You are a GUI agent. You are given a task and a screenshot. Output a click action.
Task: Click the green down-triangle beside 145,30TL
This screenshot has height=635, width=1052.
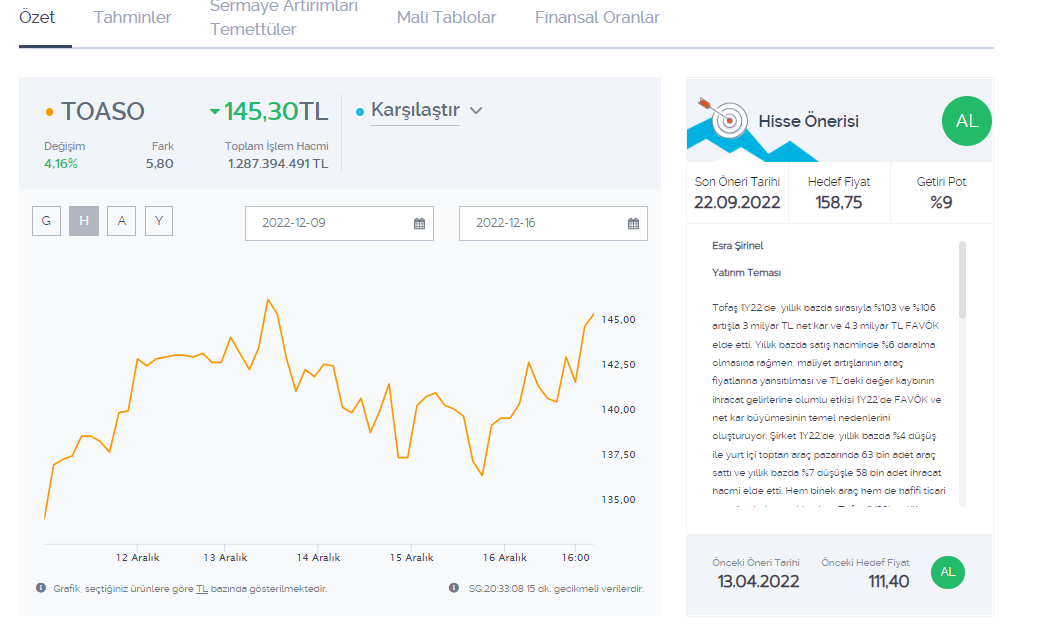(x=215, y=111)
